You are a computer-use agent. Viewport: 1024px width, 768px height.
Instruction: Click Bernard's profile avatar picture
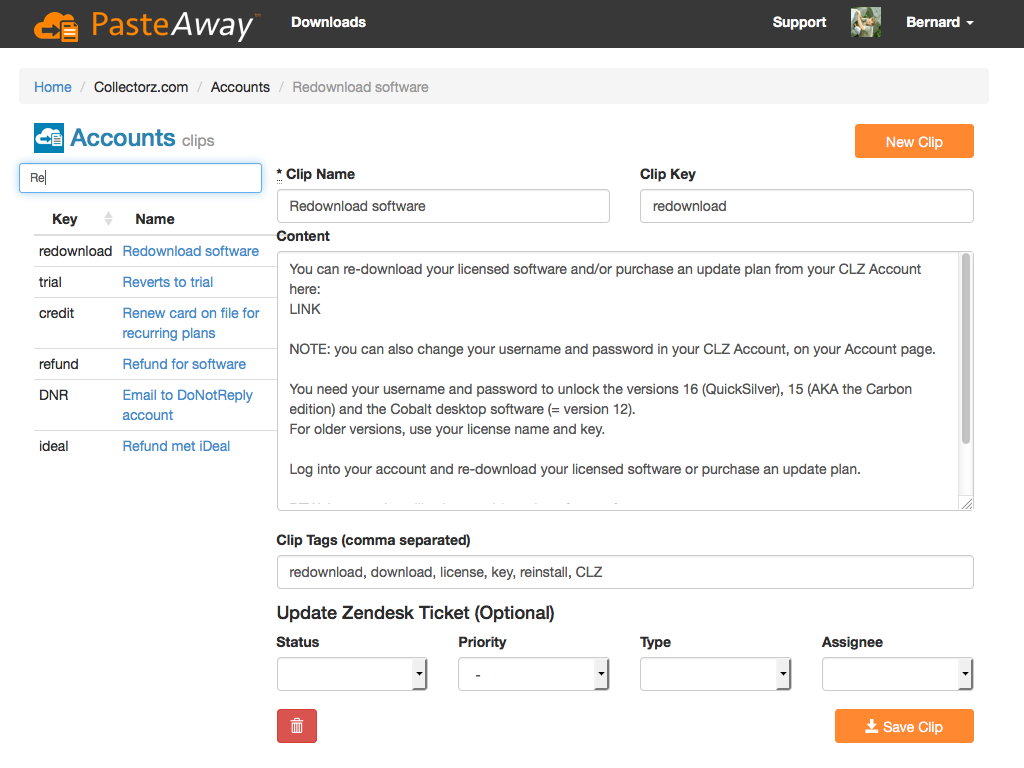pyautogui.click(x=866, y=23)
